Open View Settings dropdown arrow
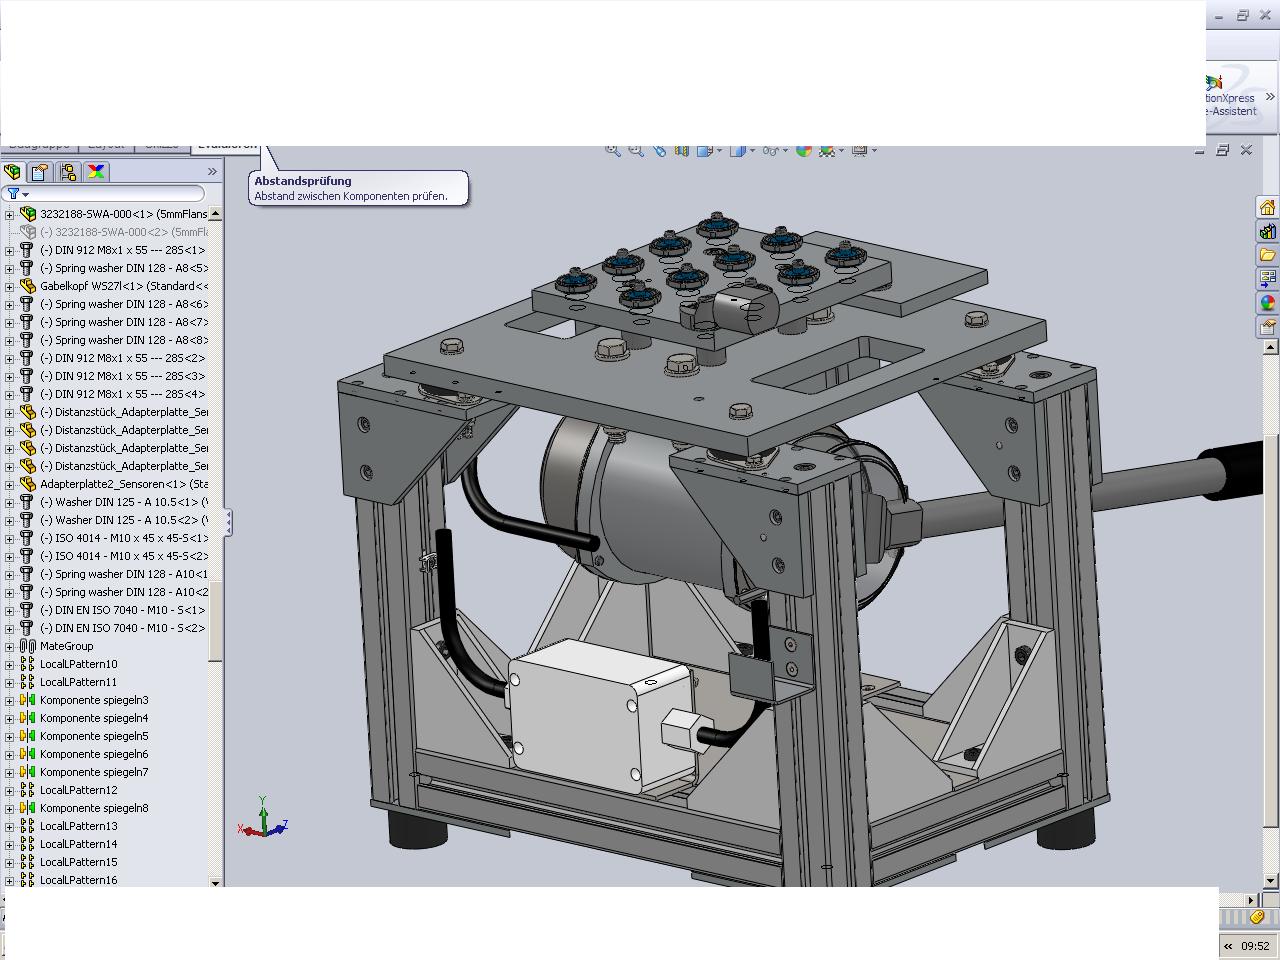Image resolution: width=1280 pixels, height=960 pixels. [873, 151]
